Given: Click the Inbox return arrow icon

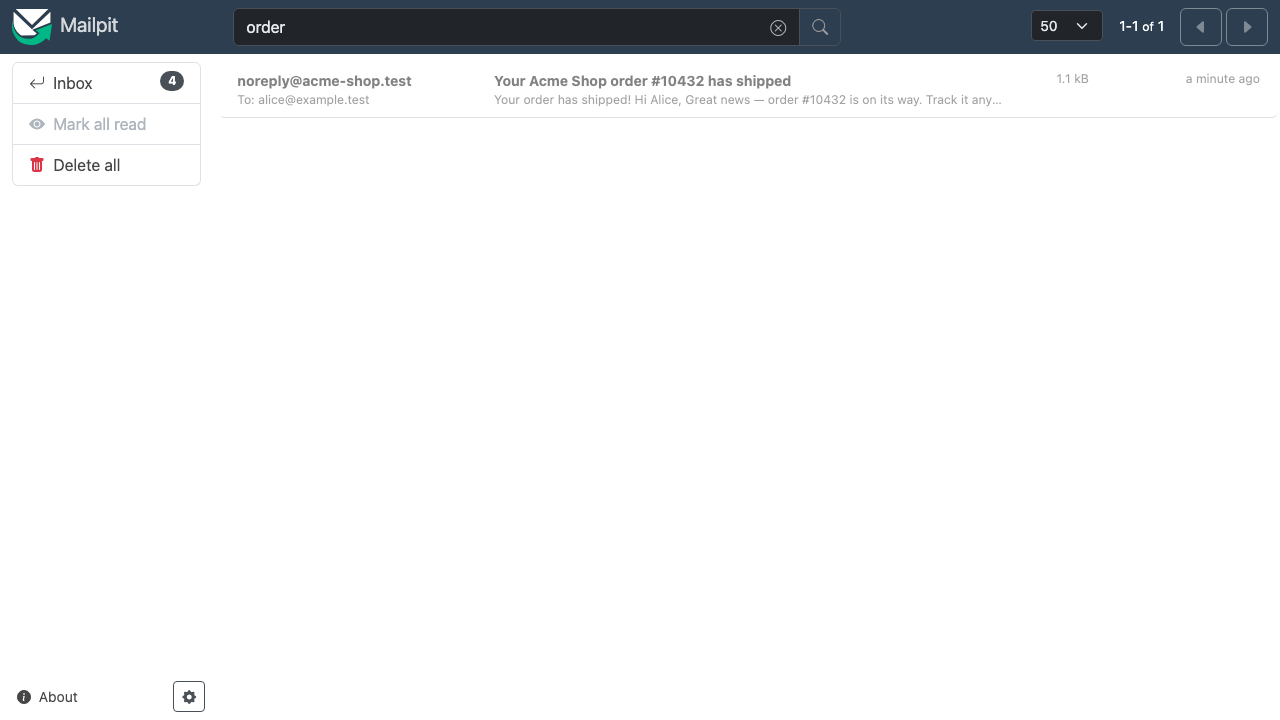Looking at the screenshot, I should (x=37, y=83).
